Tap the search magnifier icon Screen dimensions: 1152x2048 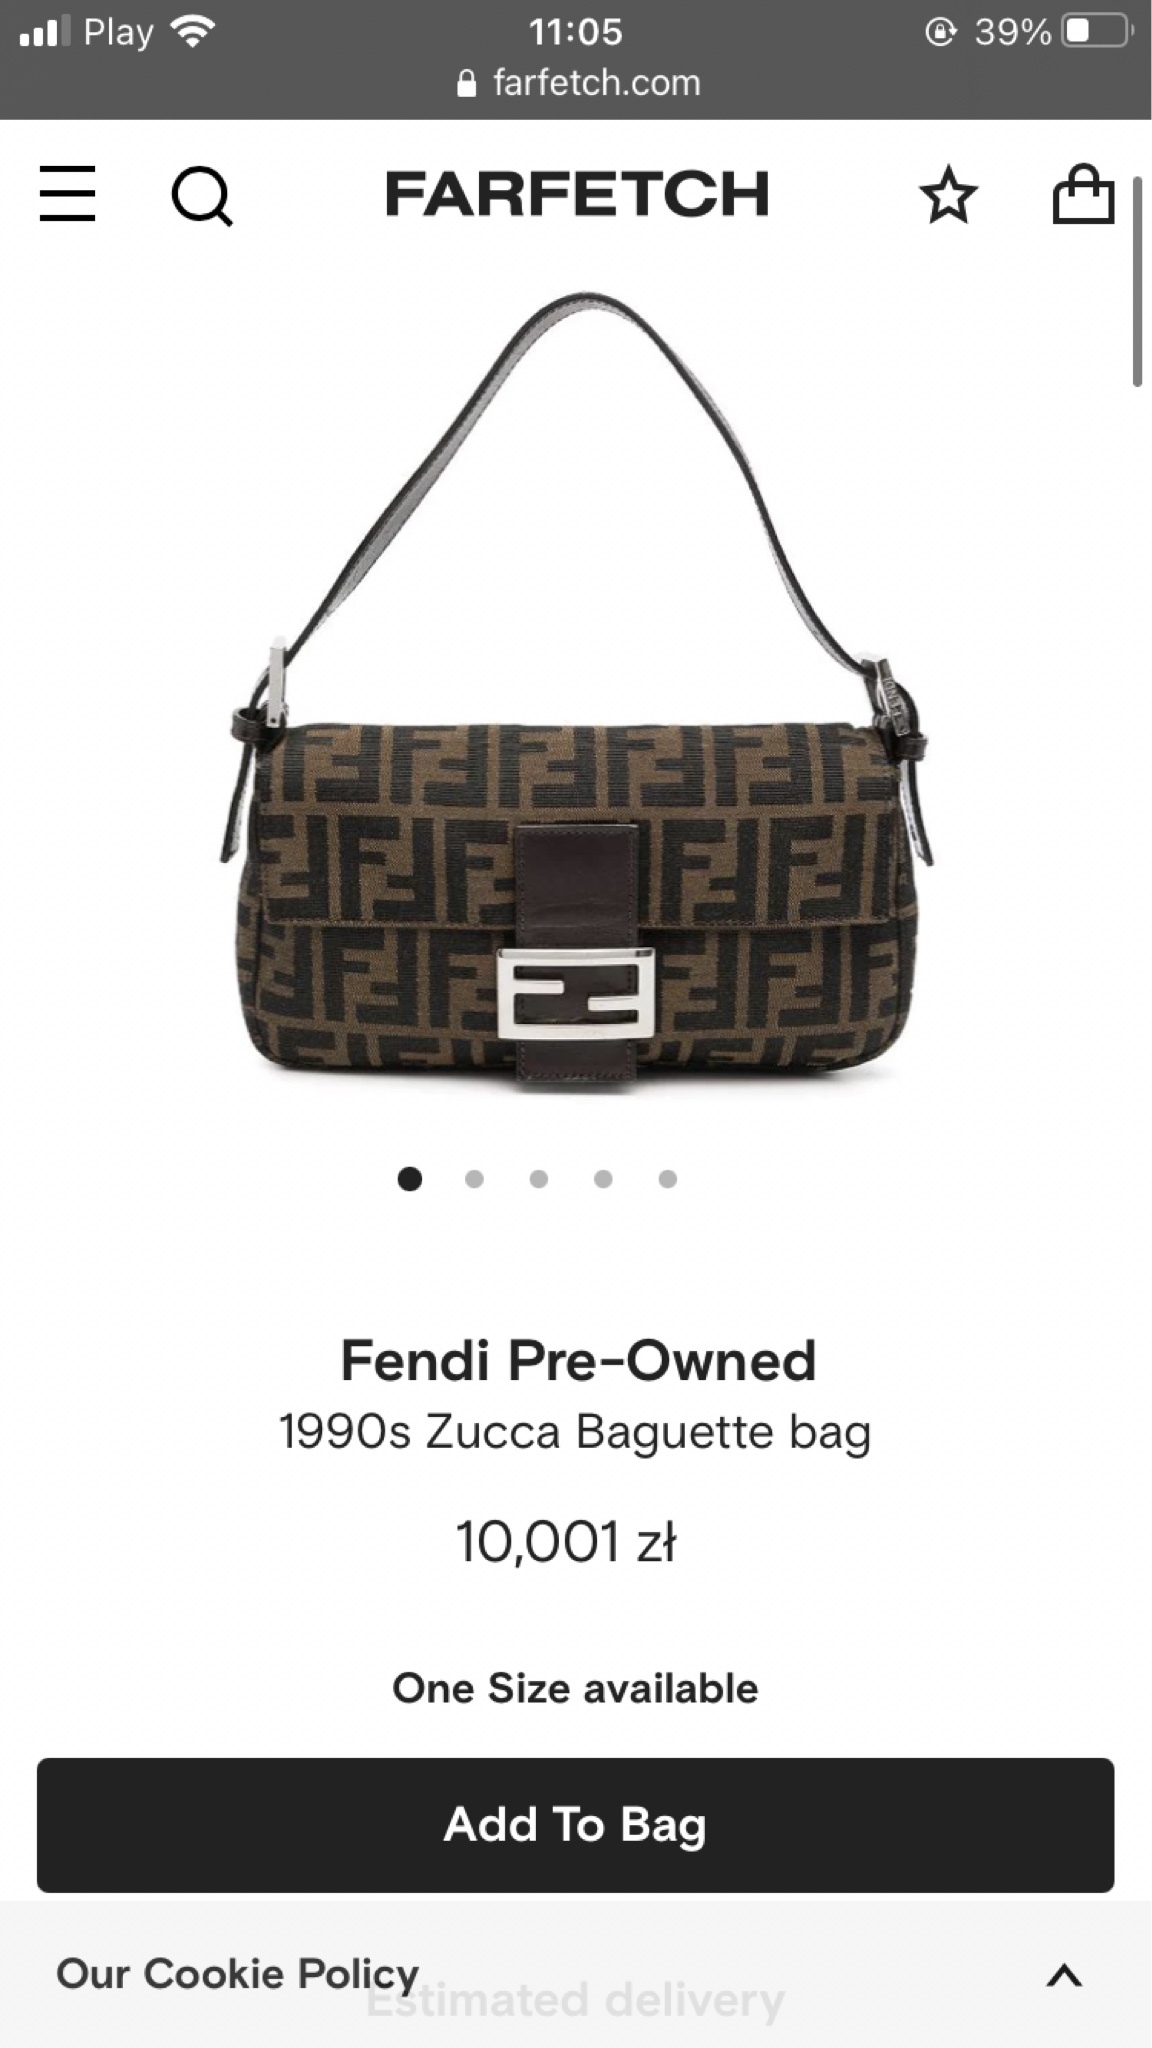click(202, 196)
